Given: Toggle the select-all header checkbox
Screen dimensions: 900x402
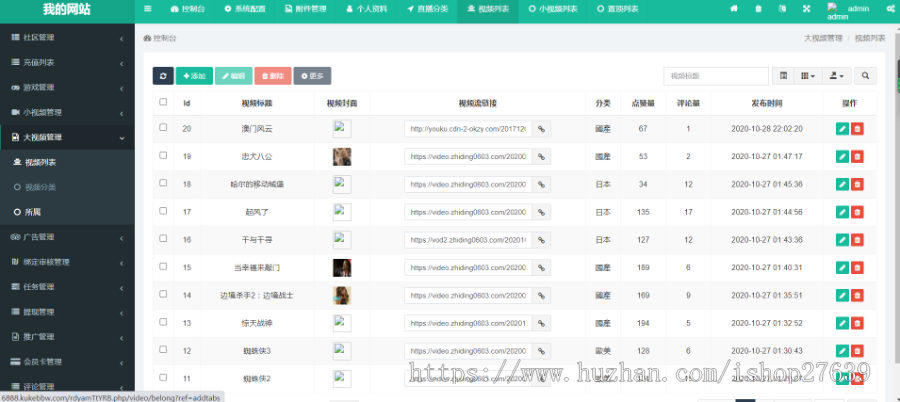Looking at the screenshot, I should tap(163, 102).
